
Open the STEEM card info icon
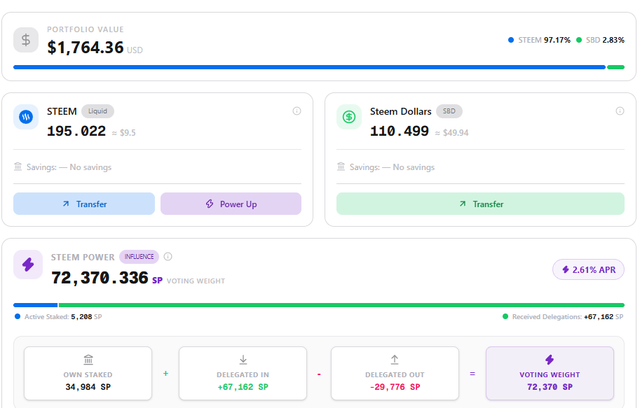click(297, 111)
